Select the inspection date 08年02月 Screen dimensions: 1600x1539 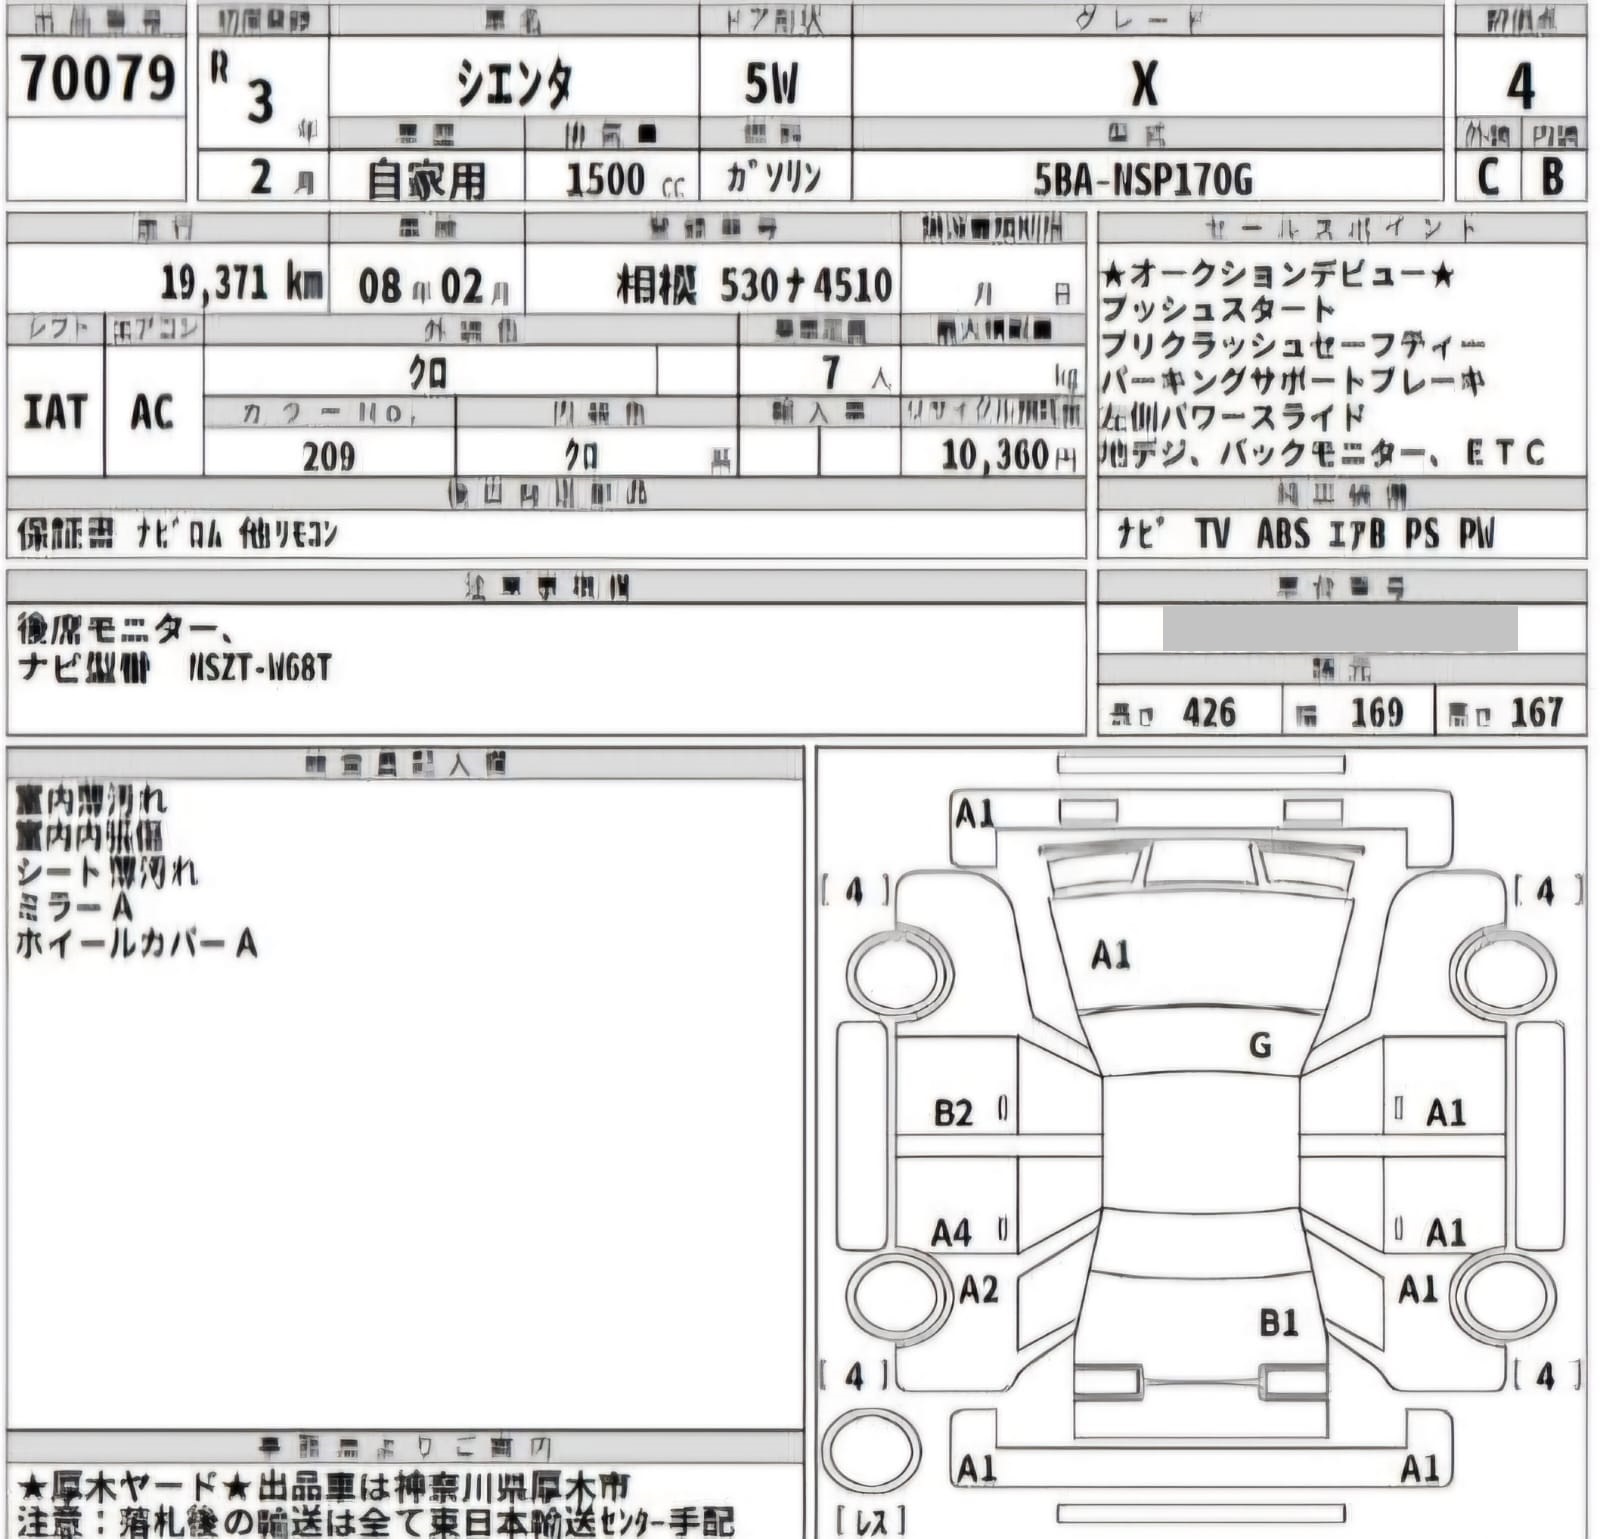pos(435,286)
